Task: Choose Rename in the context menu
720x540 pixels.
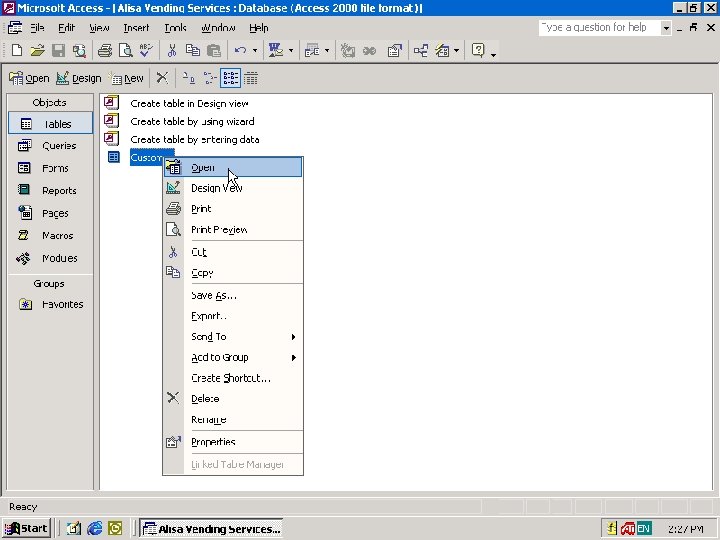Action: [x=233, y=419]
